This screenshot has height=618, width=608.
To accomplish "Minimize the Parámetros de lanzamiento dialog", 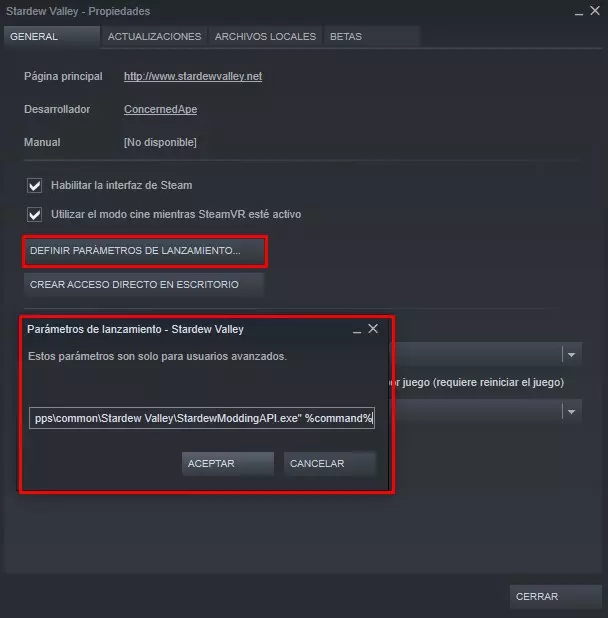I will tap(357, 330).
